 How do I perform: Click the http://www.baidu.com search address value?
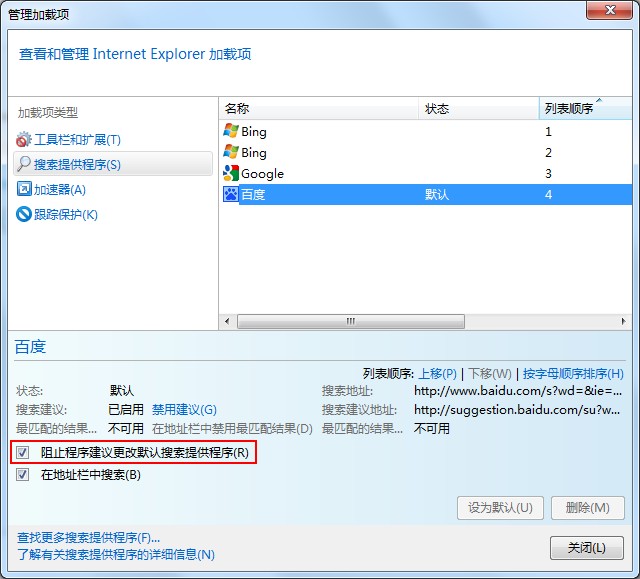coord(518,391)
